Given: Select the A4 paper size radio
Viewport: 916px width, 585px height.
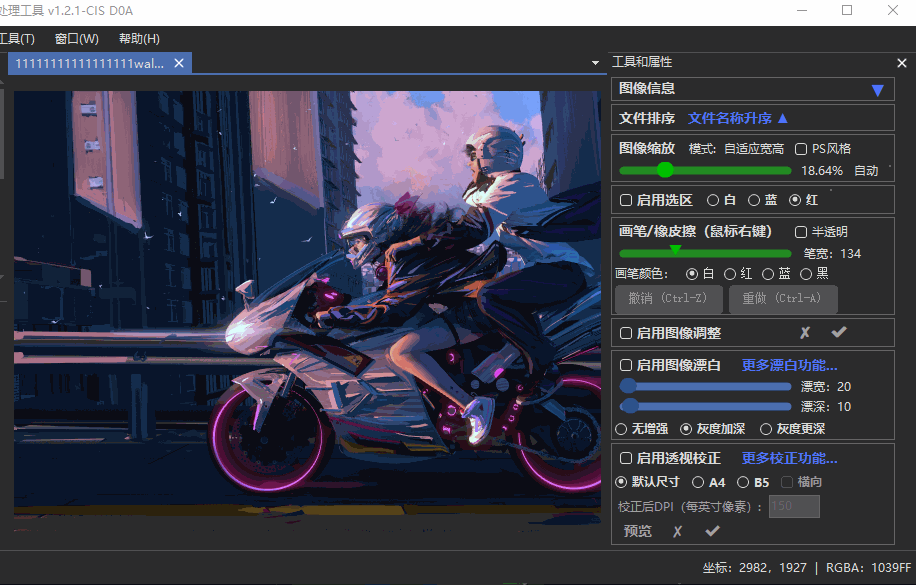Looking at the screenshot, I should 698,482.
